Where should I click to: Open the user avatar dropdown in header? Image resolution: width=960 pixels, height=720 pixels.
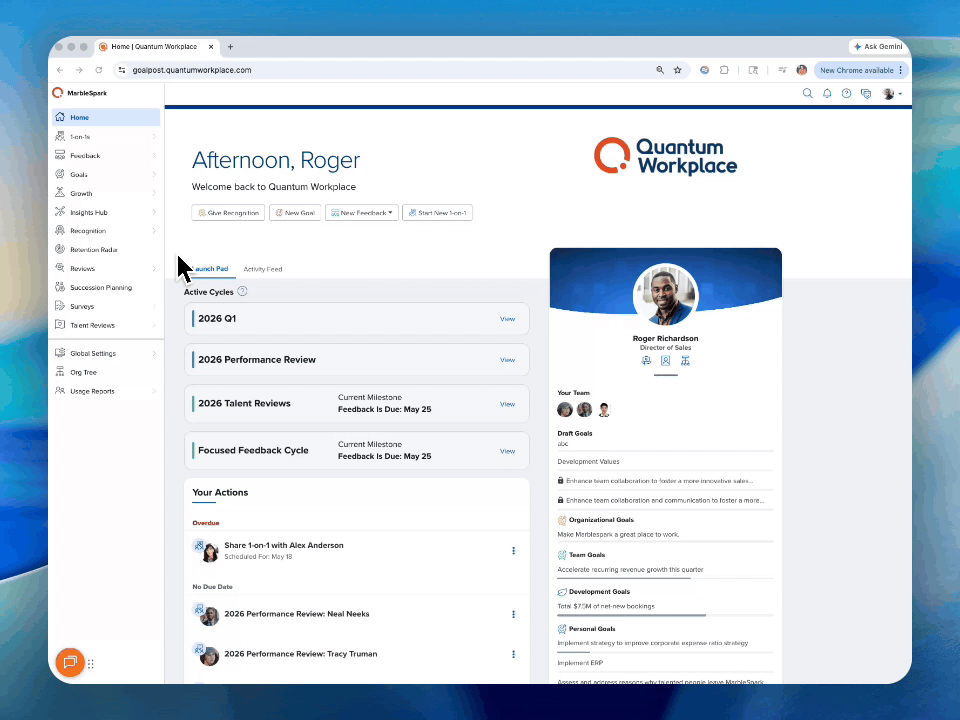coord(892,94)
